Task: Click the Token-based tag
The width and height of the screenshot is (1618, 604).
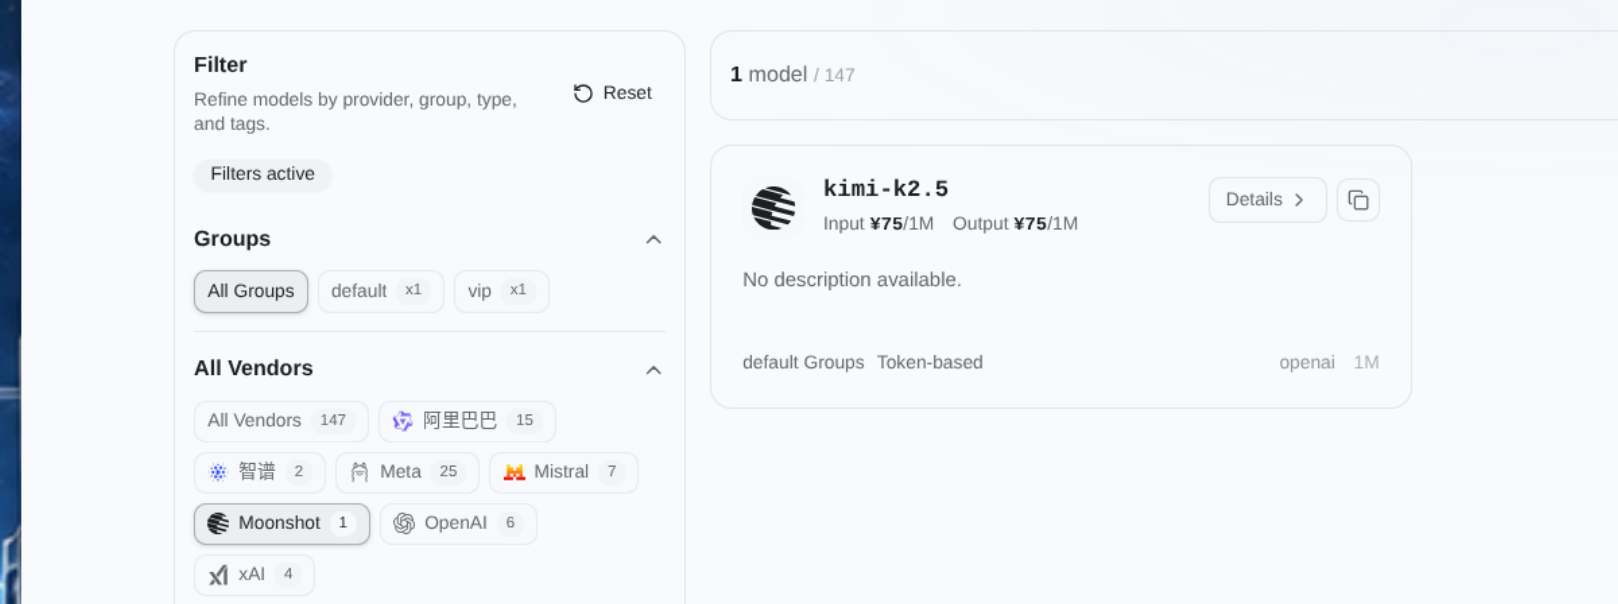Action: coord(930,363)
